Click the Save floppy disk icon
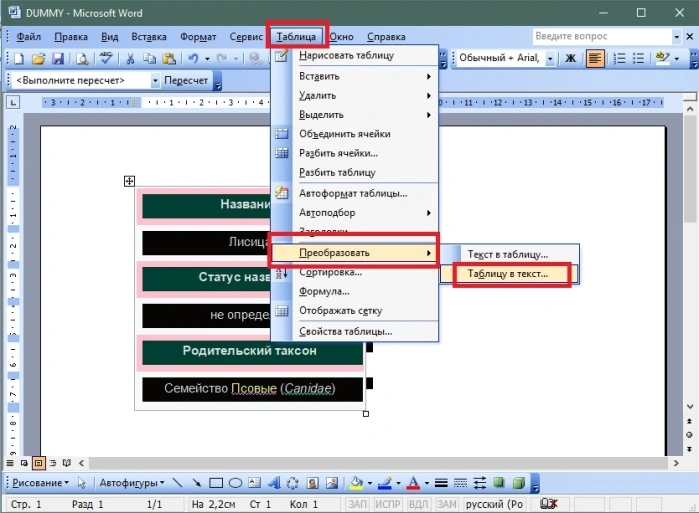Screen dimensions: 699x513 tap(58, 58)
